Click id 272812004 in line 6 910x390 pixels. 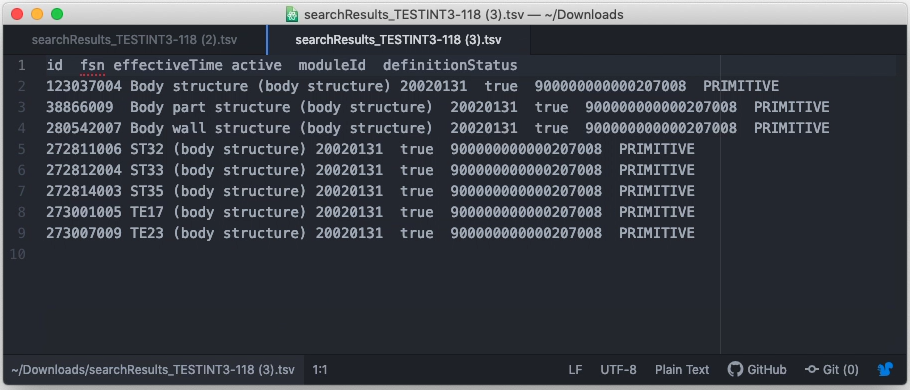[x=84, y=170]
